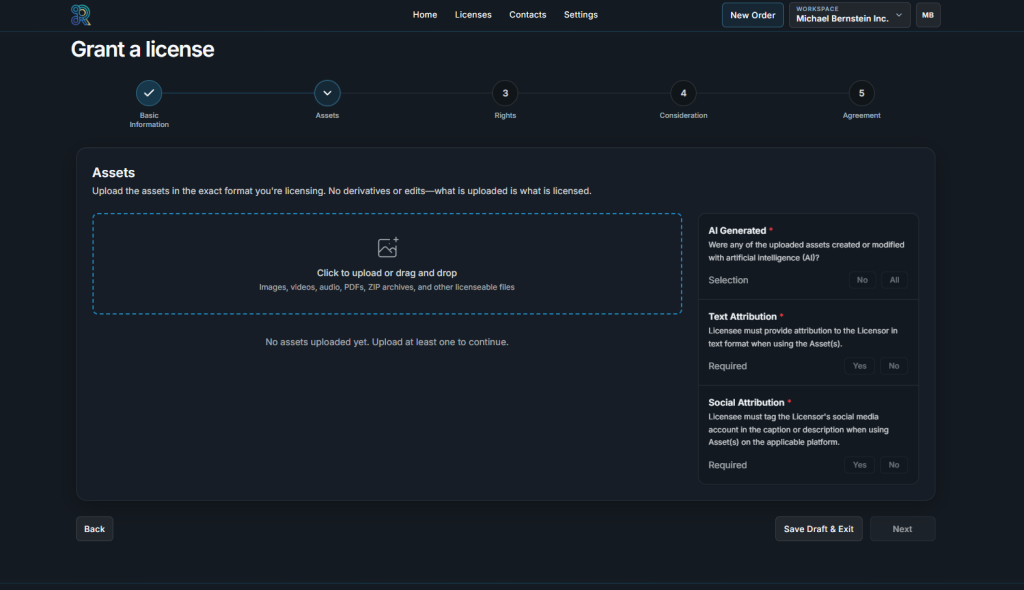
Task: Set Social Attribution to No
Action: click(x=894, y=465)
